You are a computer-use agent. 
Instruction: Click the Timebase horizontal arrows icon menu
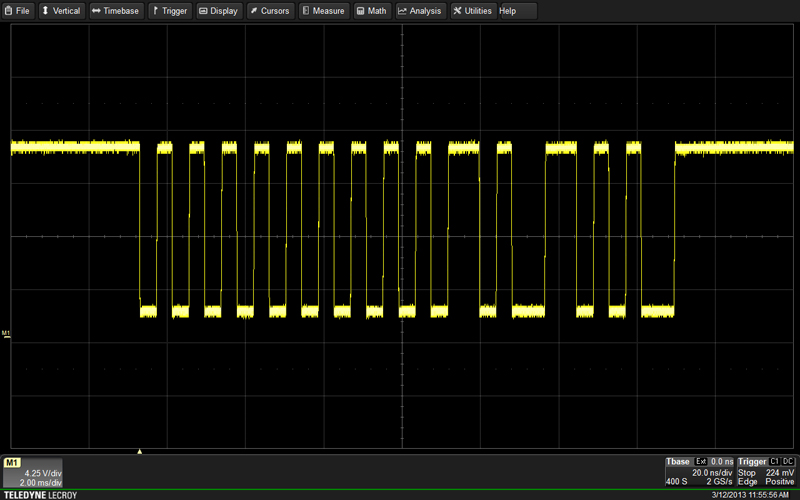click(x=115, y=11)
